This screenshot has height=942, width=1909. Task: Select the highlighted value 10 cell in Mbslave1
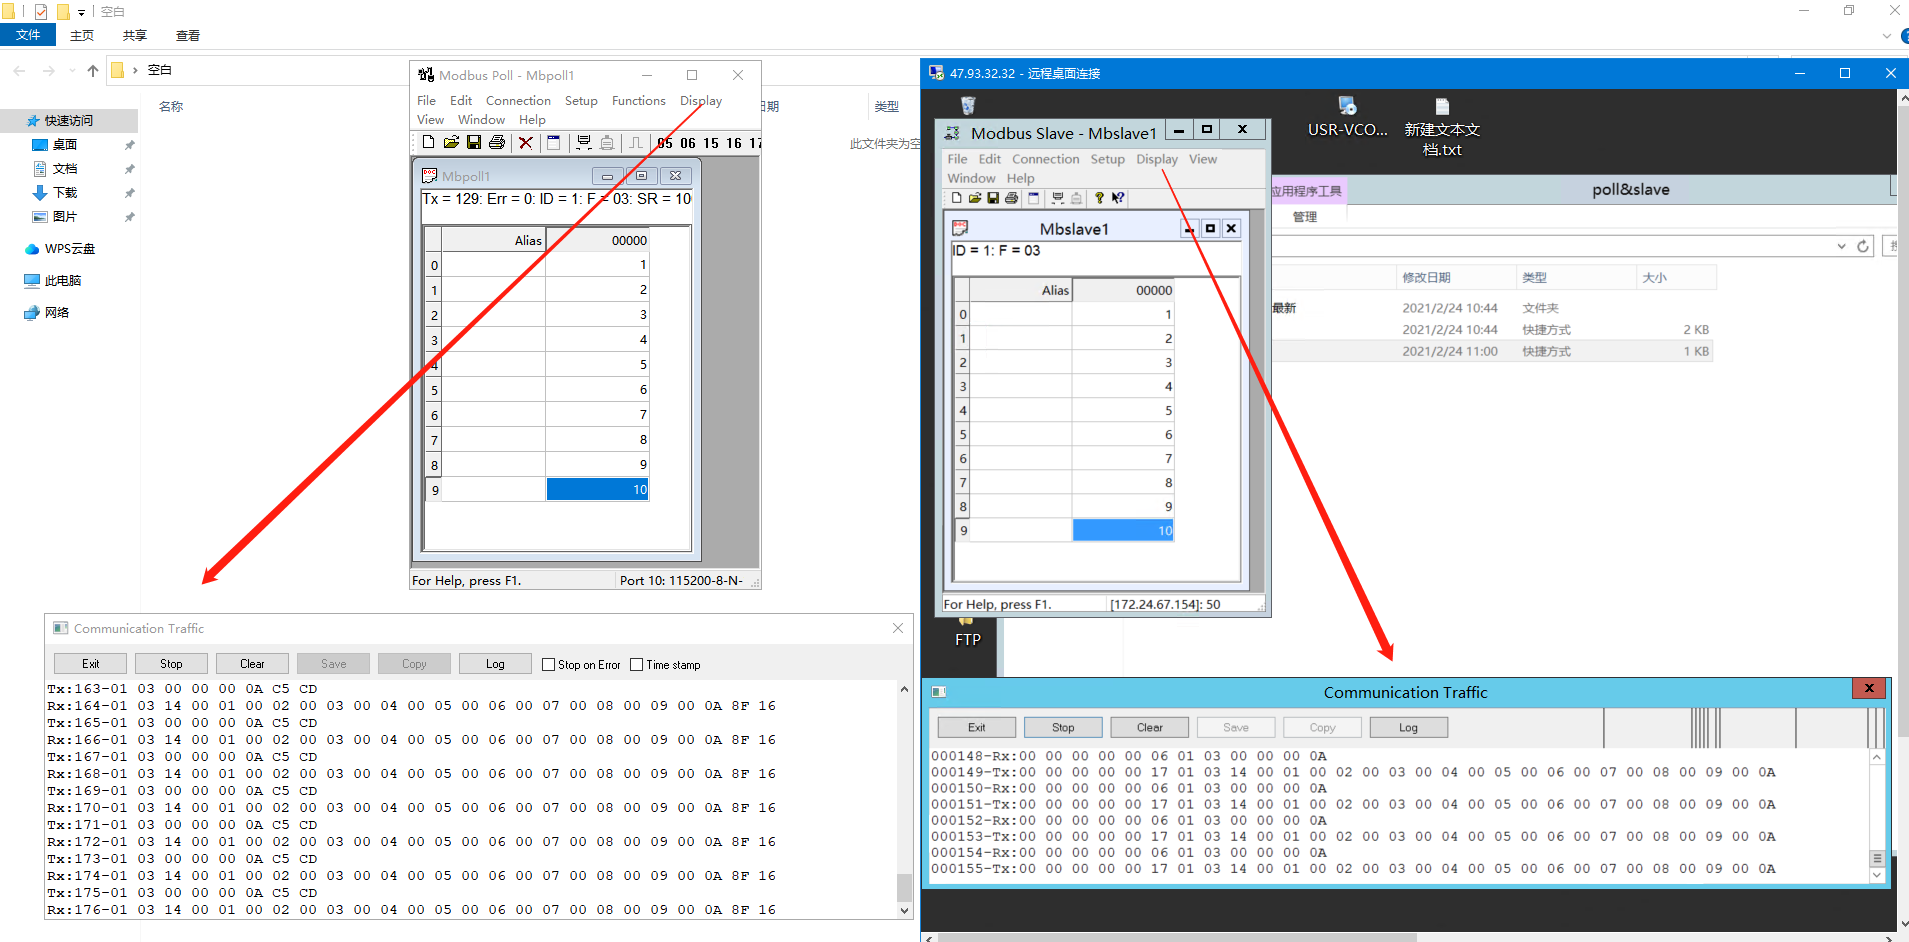pyautogui.click(x=1122, y=531)
